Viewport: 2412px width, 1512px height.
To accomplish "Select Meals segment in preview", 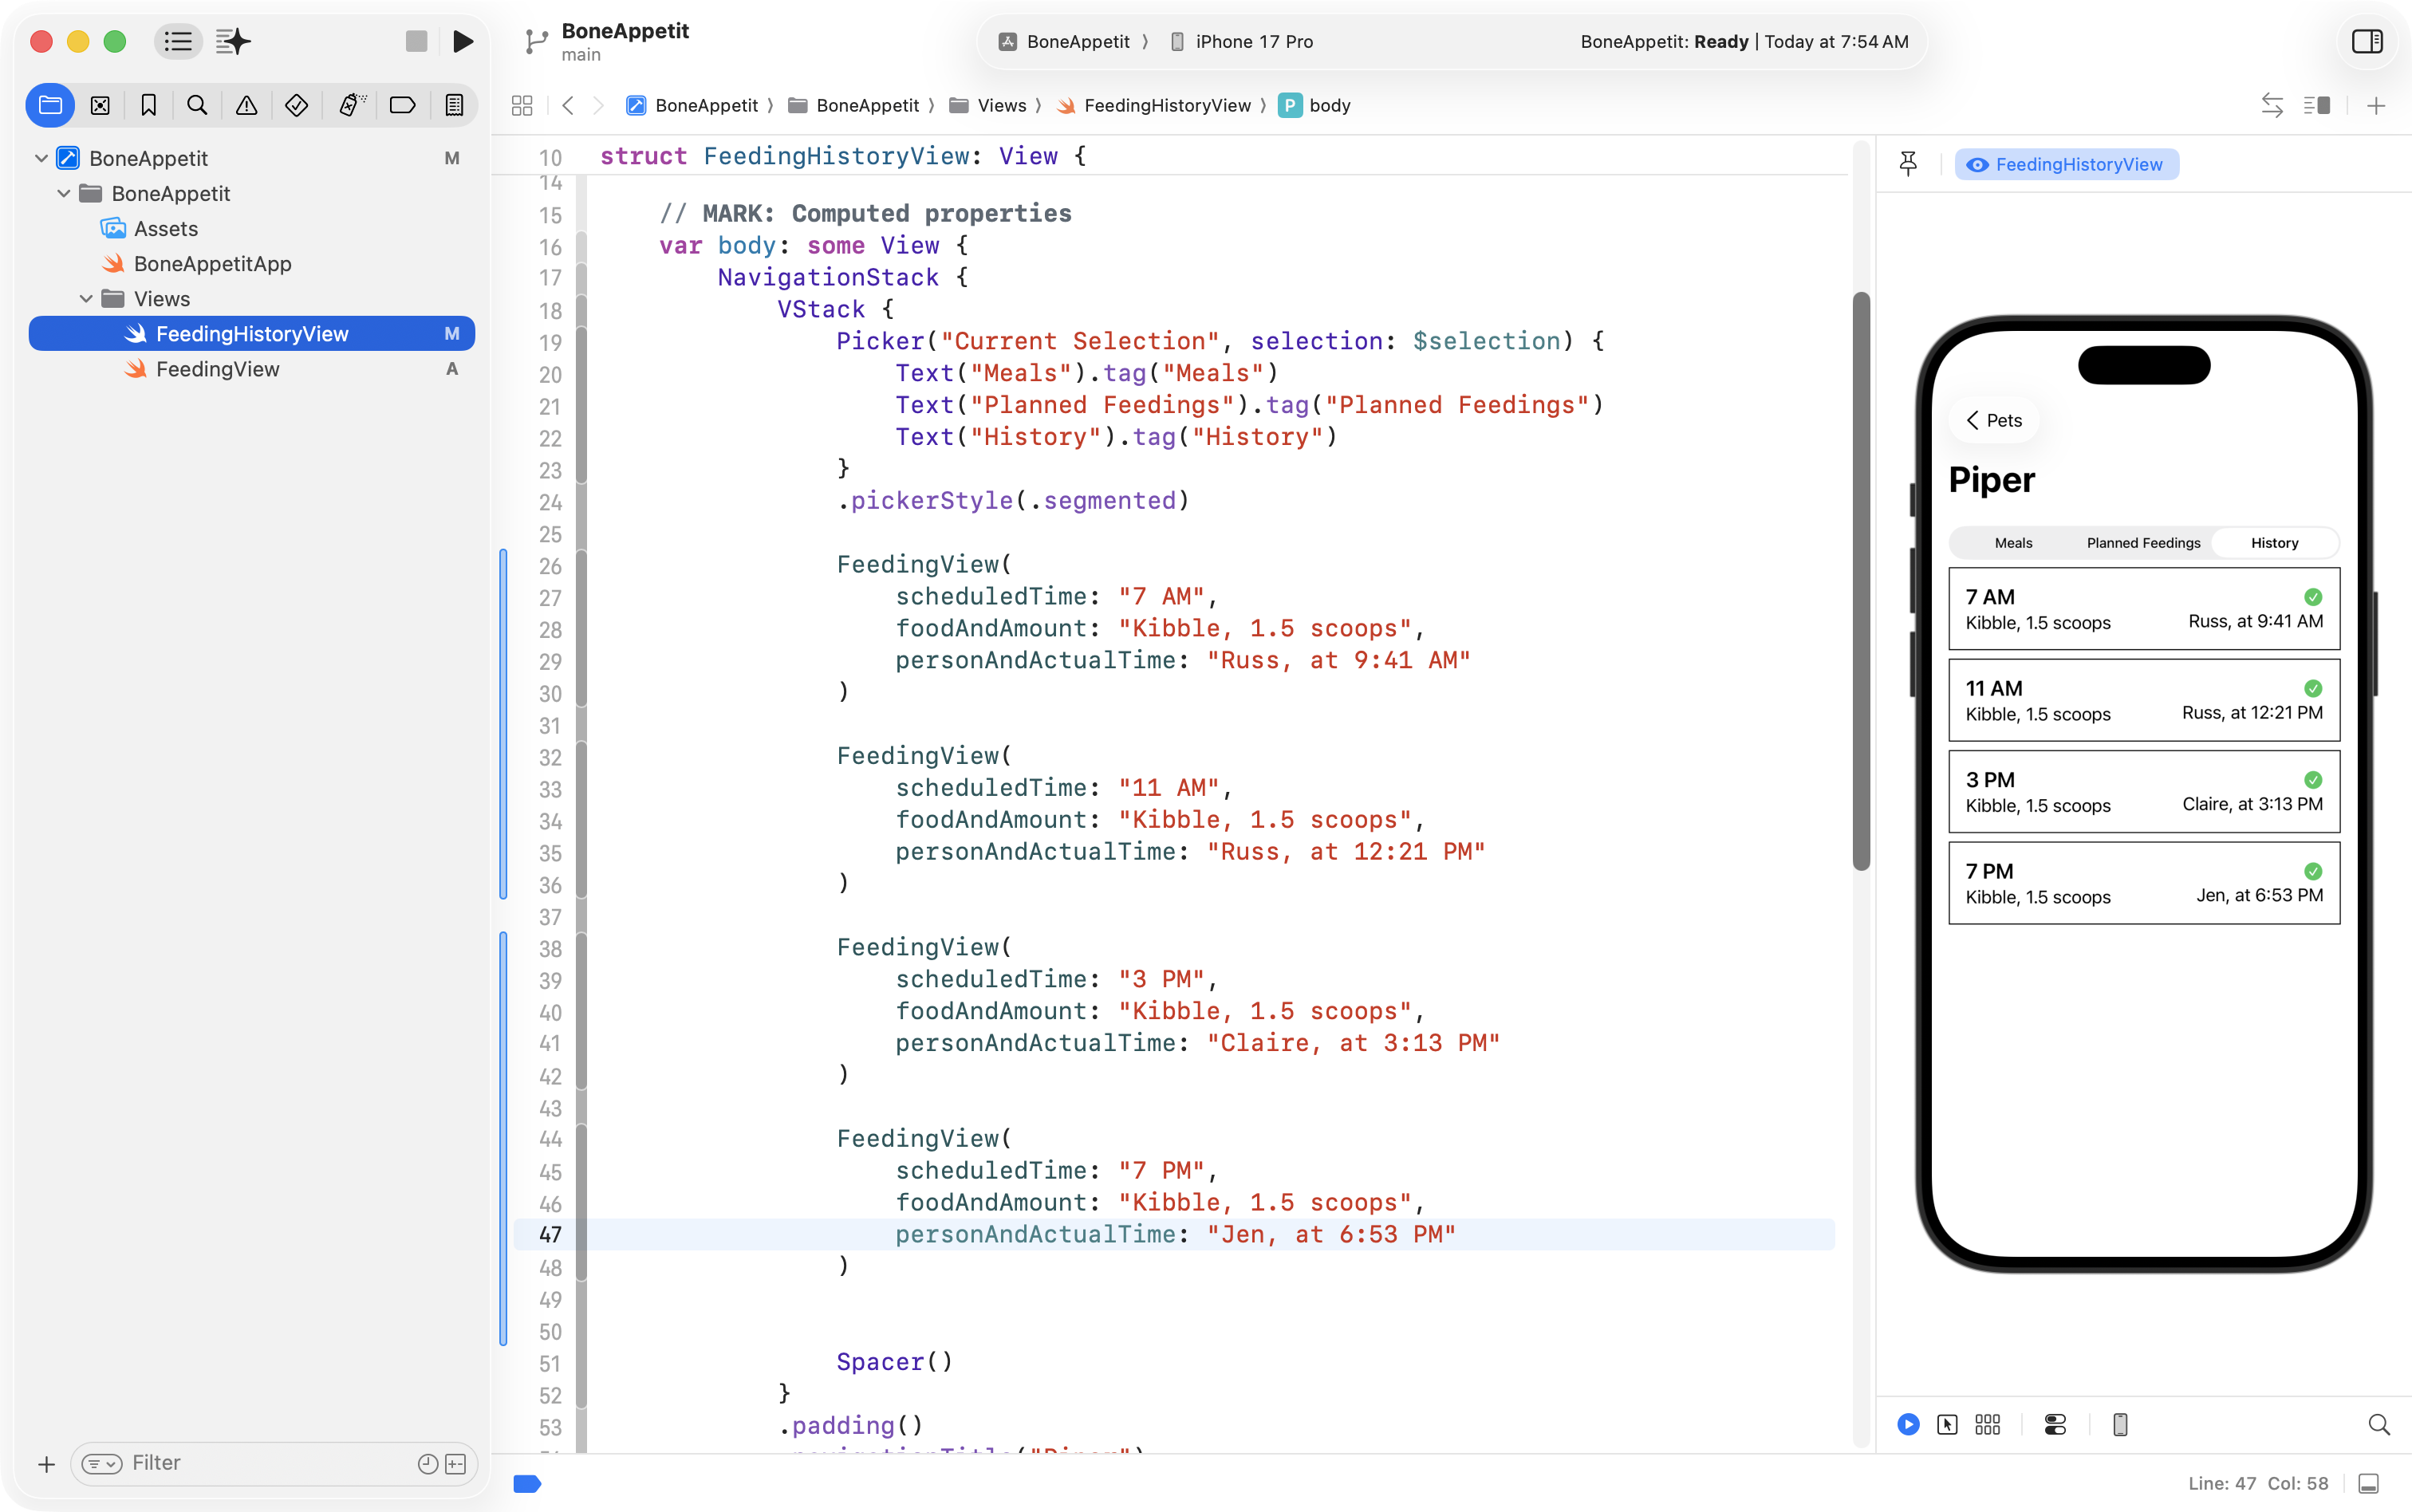I will (2013, 543).
